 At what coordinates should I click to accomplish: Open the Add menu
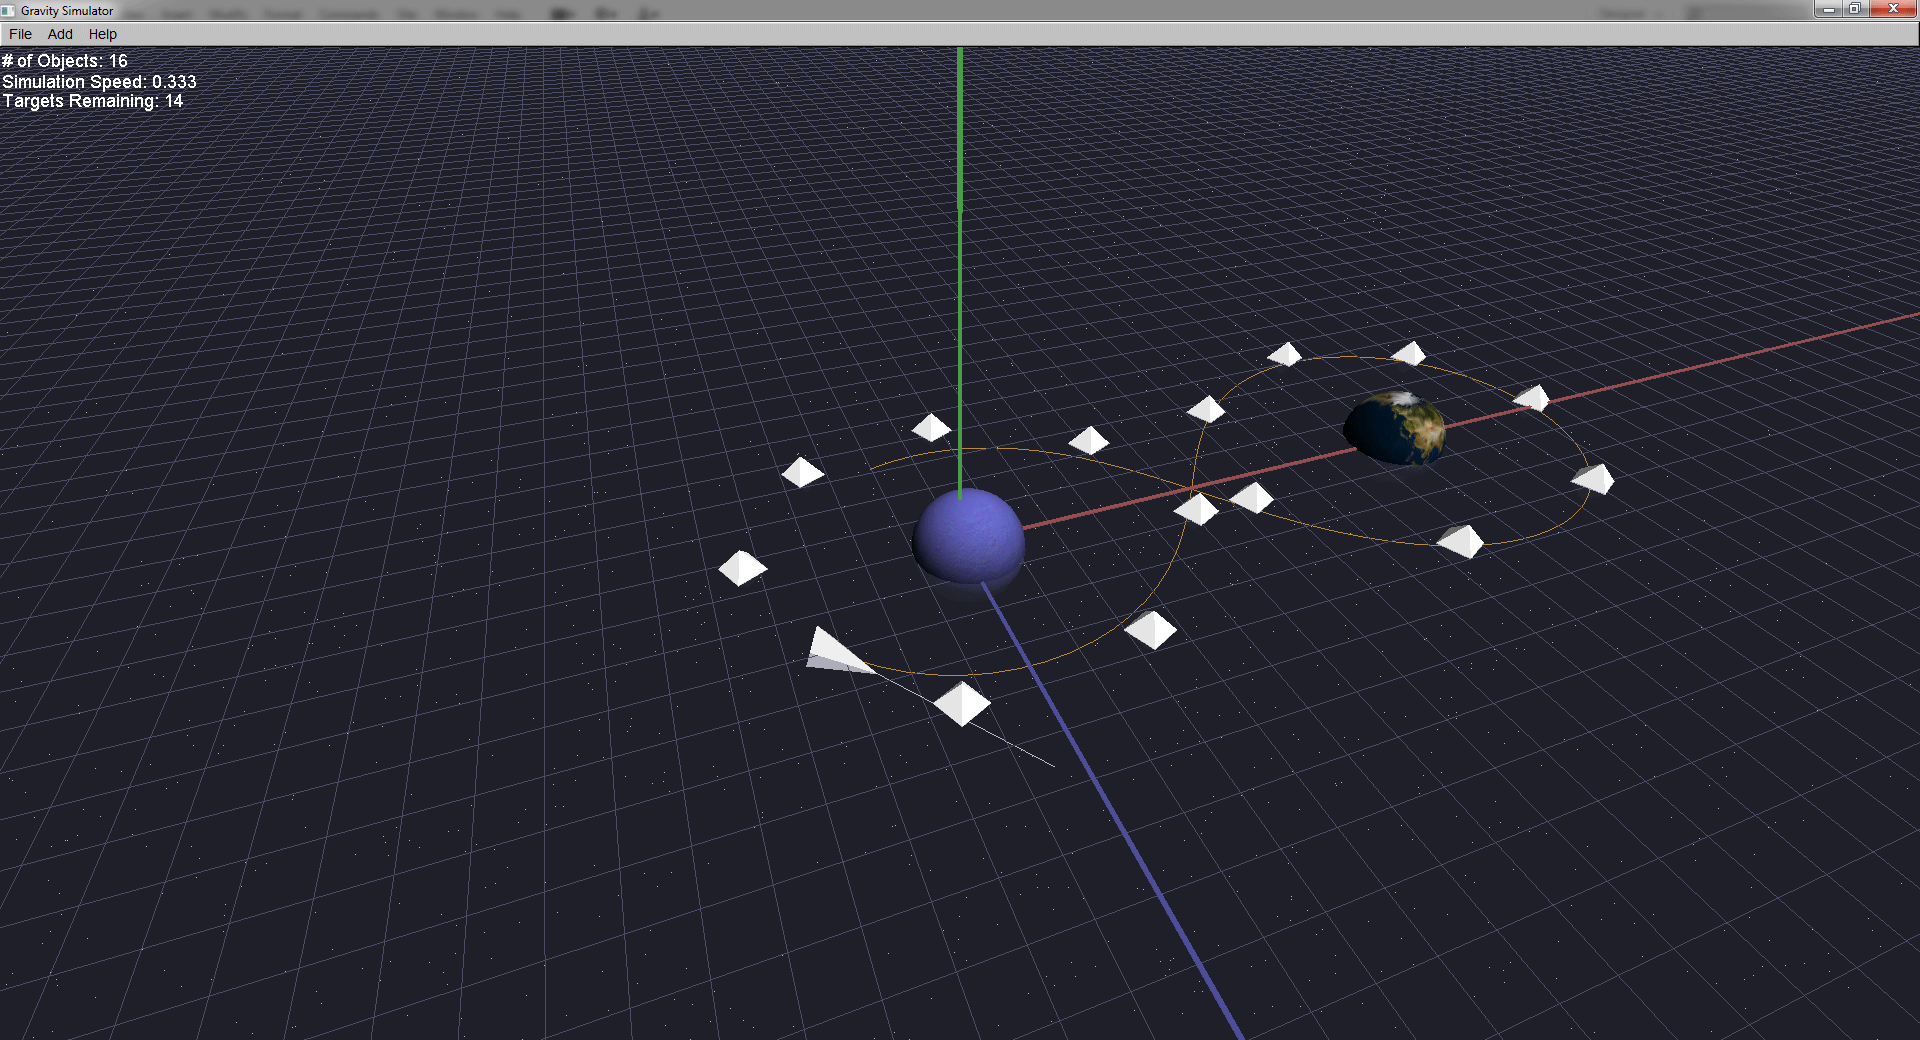coord(60,34)
